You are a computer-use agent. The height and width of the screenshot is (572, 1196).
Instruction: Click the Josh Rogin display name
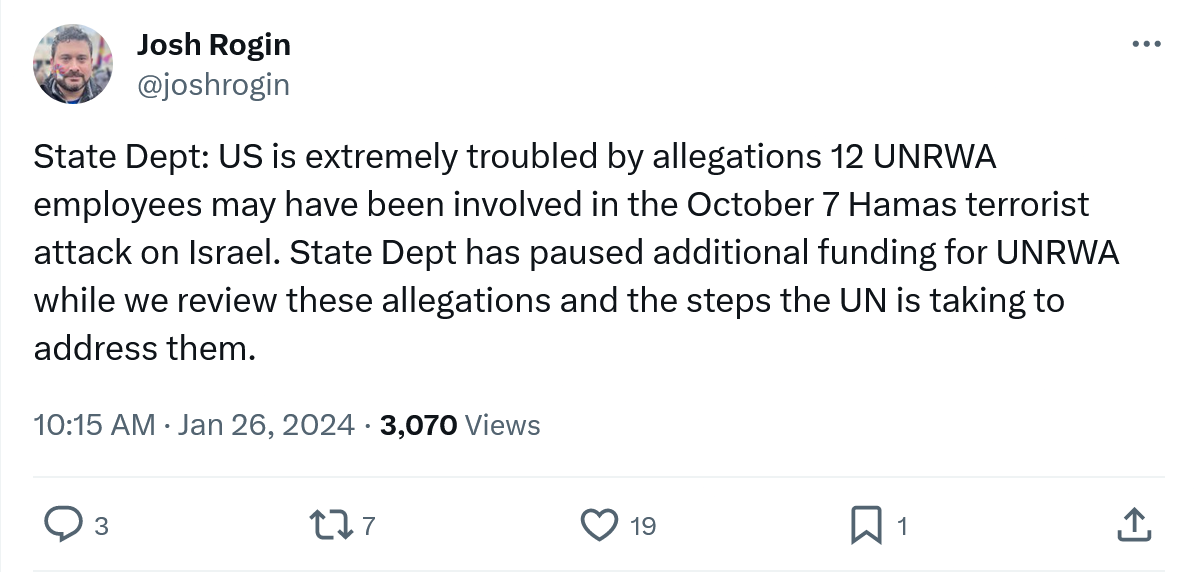pyautogui.click(x=213, y=44)
